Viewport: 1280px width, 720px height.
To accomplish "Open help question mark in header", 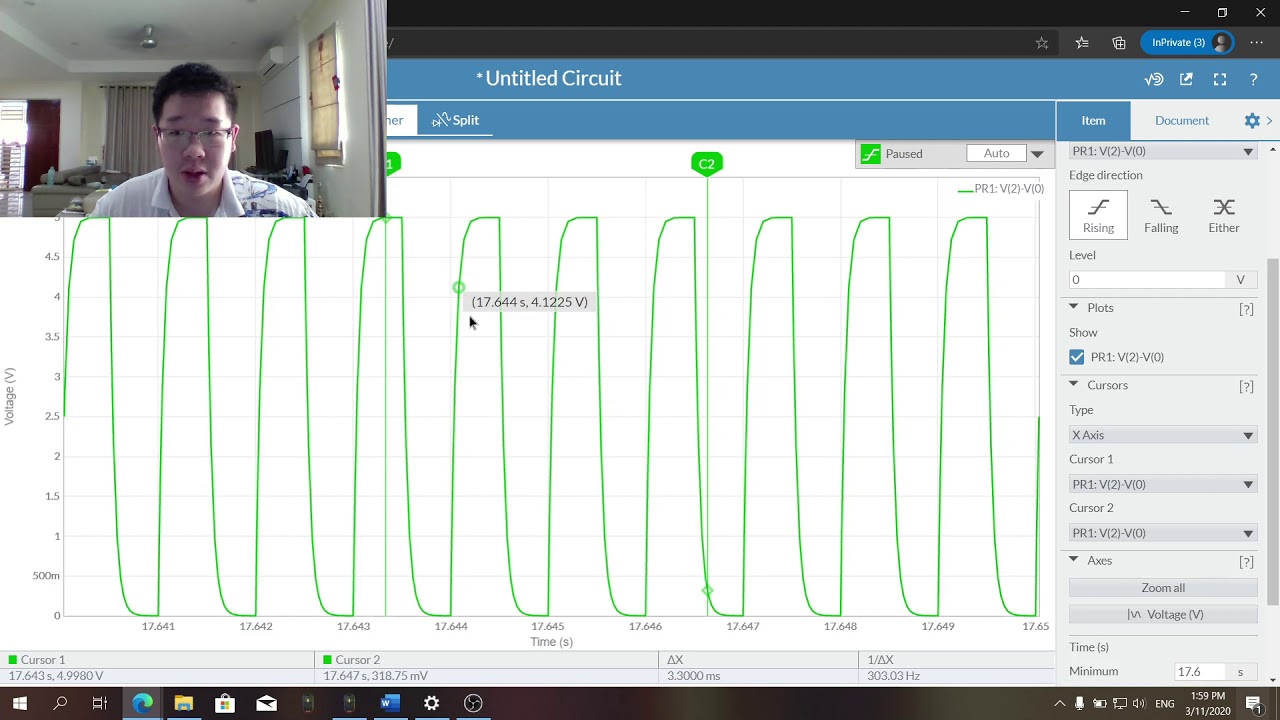I will coord(1253,79).
